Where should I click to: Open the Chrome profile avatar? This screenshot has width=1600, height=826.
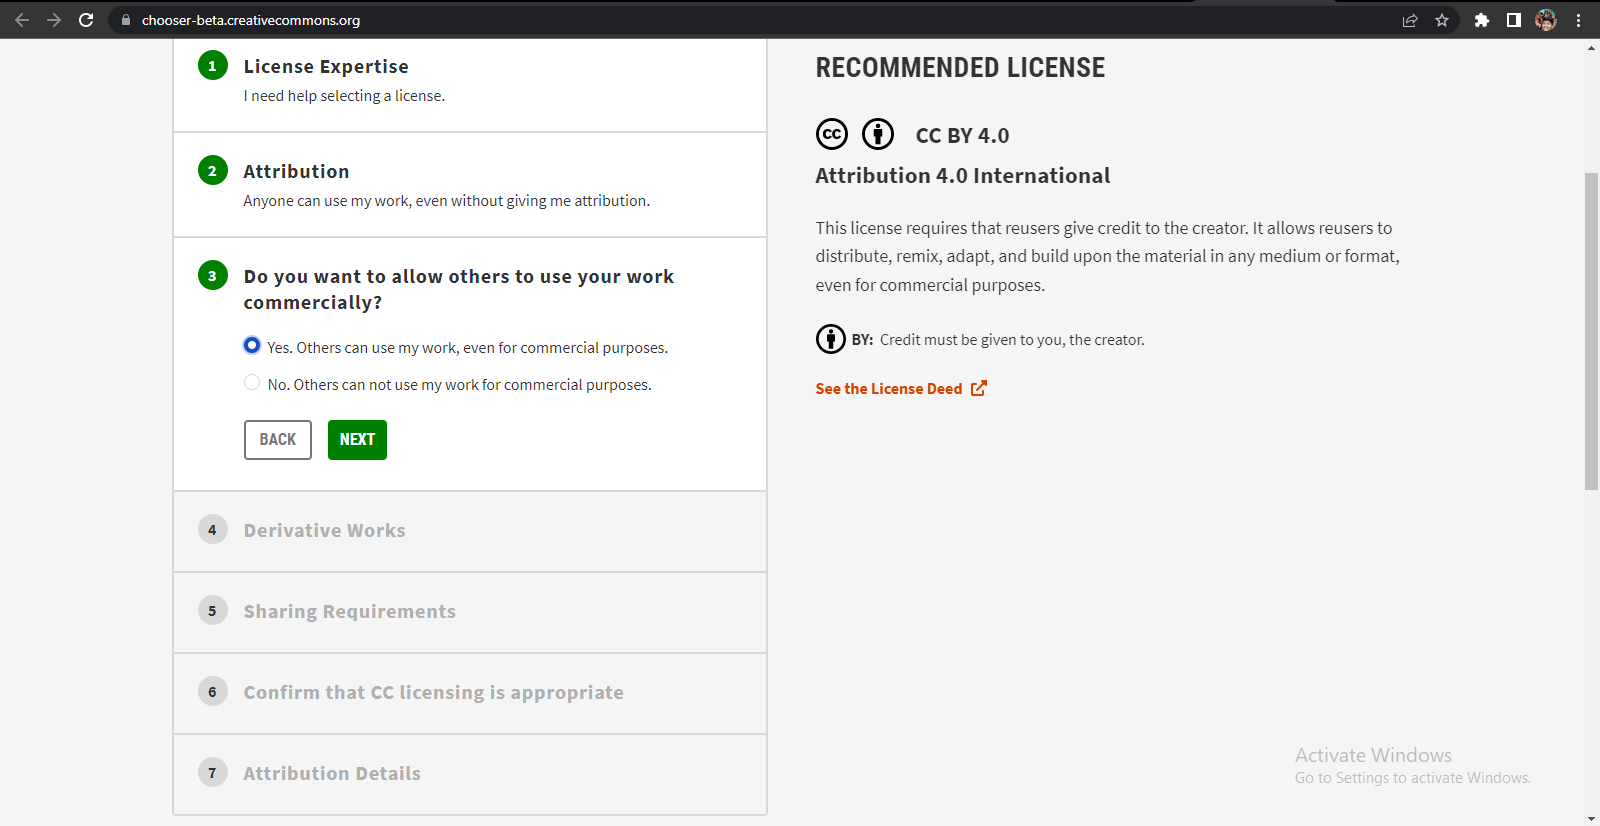[1546, 20]
